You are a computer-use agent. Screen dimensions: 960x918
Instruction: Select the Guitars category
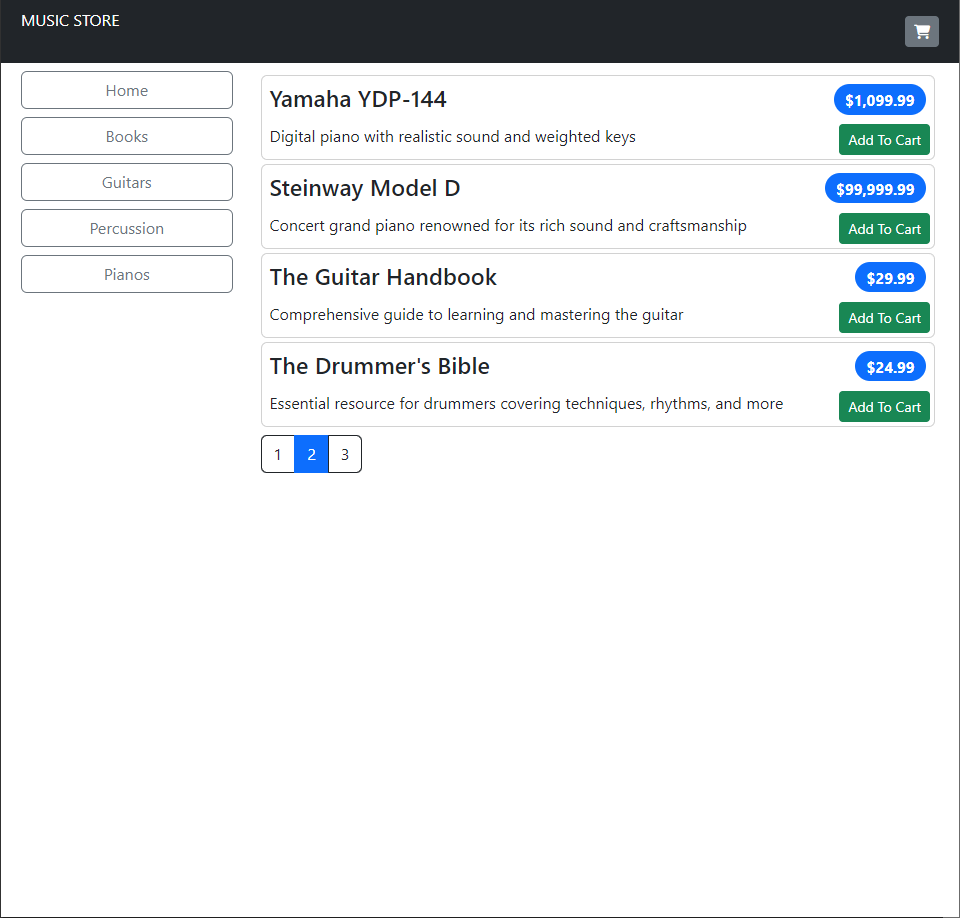click(127, 182)
